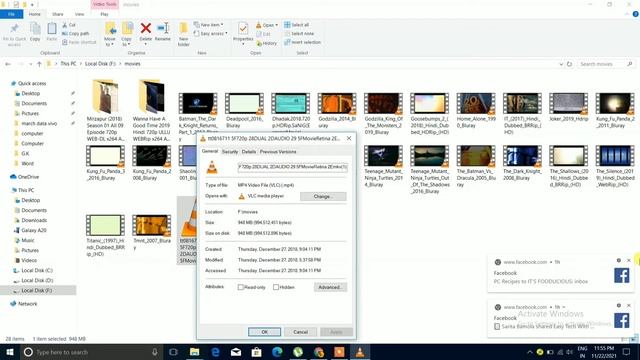Click the Task View taskbar icon
640x360 pixels.
point(173,352)
